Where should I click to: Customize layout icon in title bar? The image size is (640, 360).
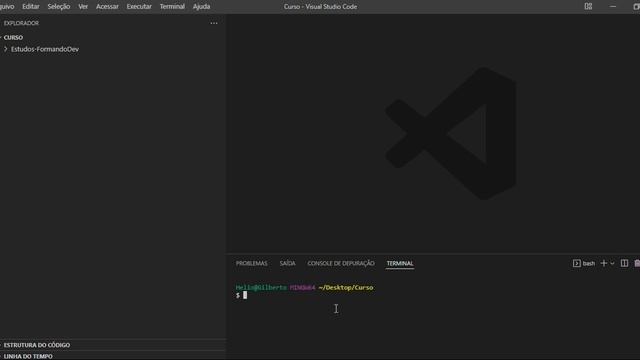[x=588, y=7]
